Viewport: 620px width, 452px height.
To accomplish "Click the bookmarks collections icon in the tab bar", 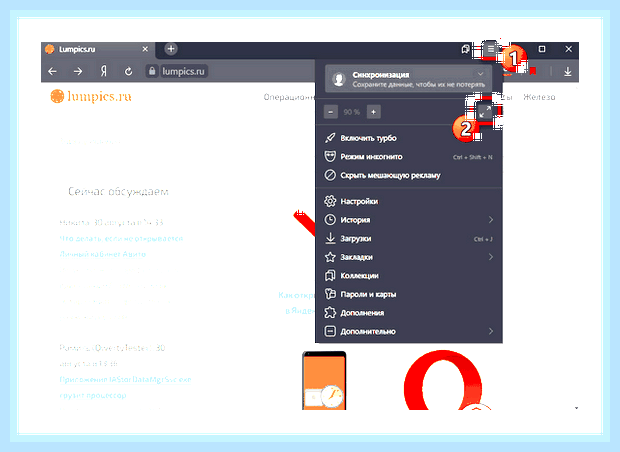I will pos(465,49).
